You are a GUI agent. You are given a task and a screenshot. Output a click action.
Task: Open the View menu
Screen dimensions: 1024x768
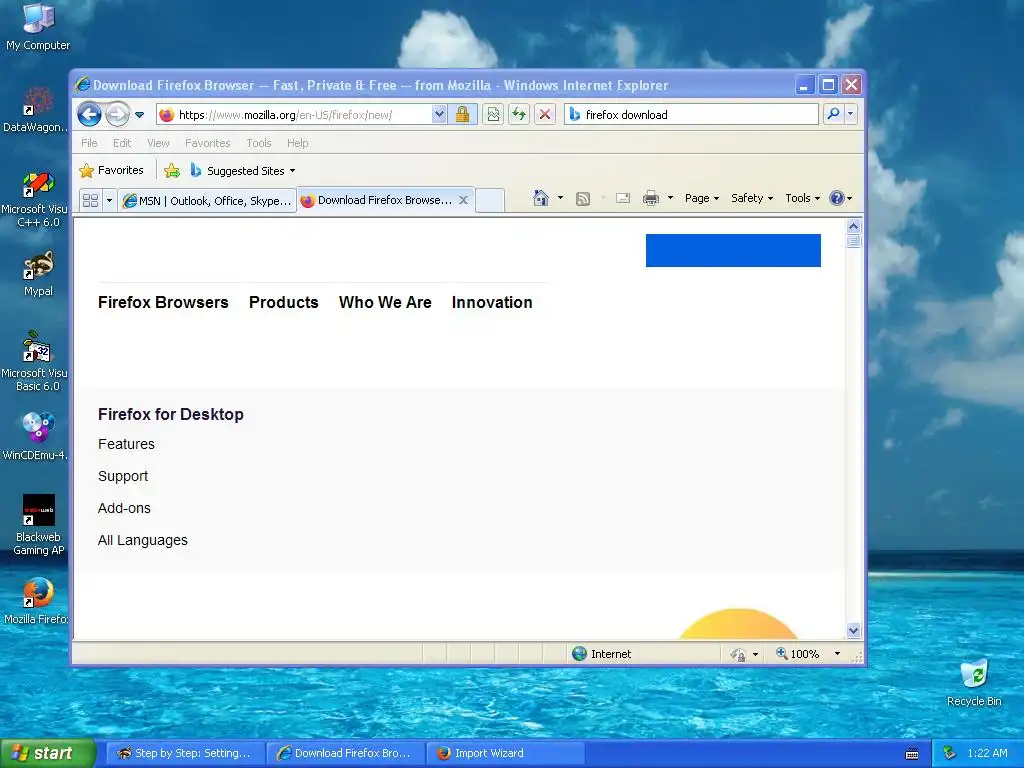coord(158,143)
